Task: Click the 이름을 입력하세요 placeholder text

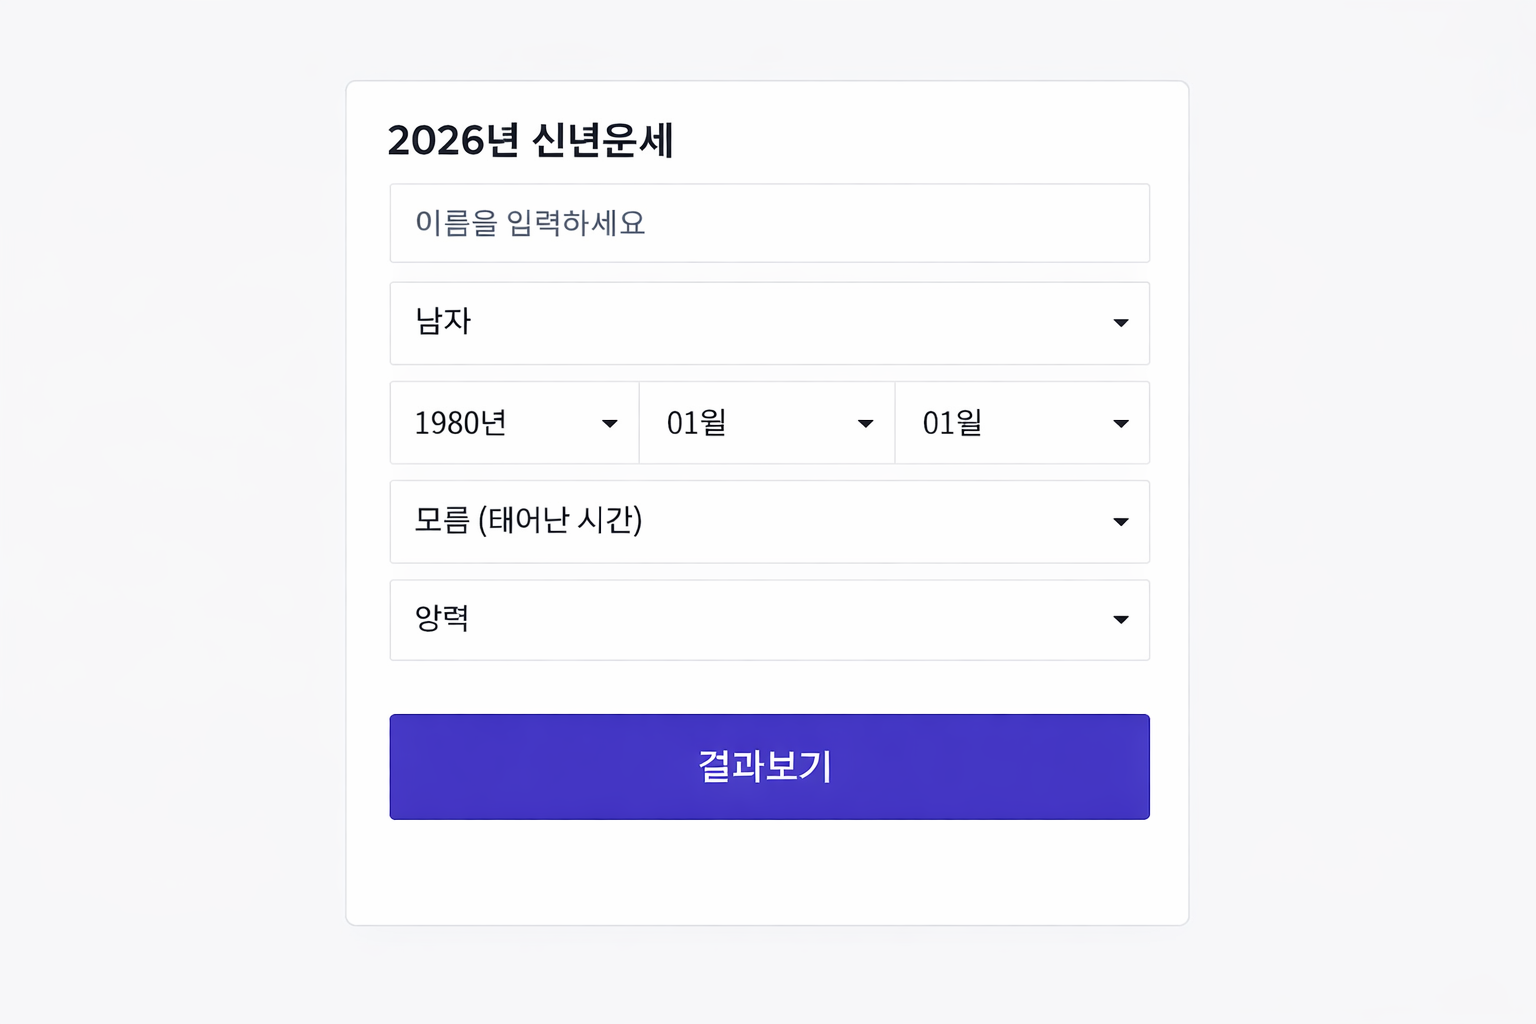Action: pos(530,223)
